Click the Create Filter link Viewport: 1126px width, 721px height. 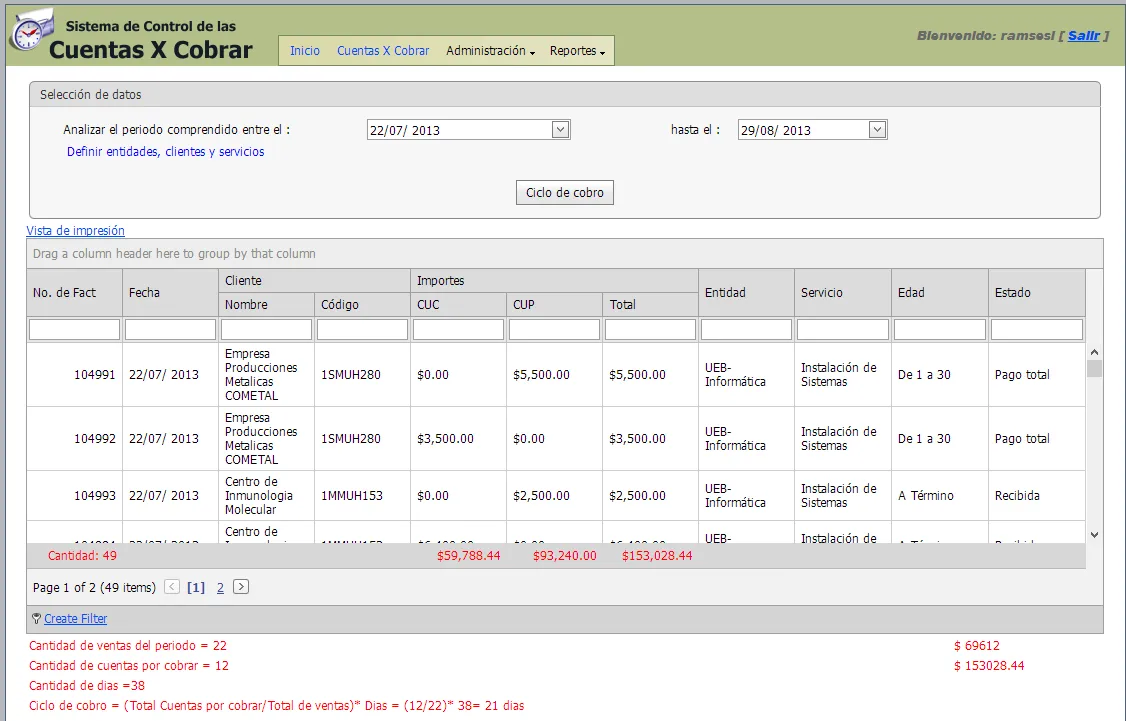pyautogui.click(x=76, y=619)
